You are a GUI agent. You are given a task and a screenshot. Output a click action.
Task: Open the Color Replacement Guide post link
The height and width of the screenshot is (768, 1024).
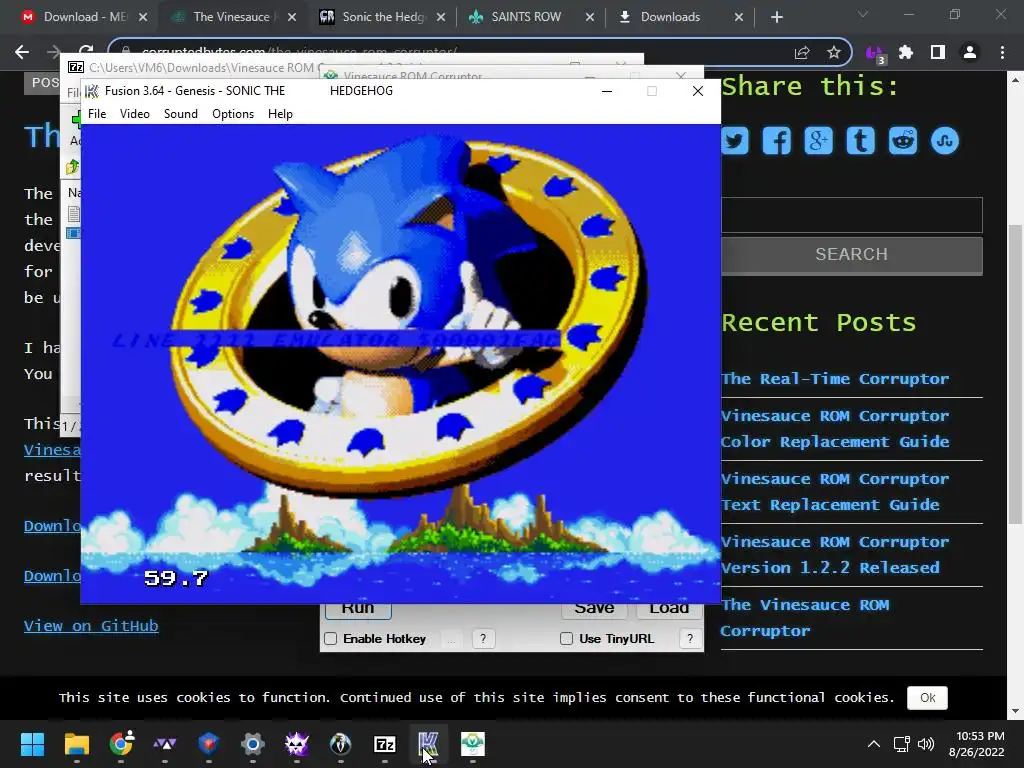pyautogui.click(x=835, y=429)
